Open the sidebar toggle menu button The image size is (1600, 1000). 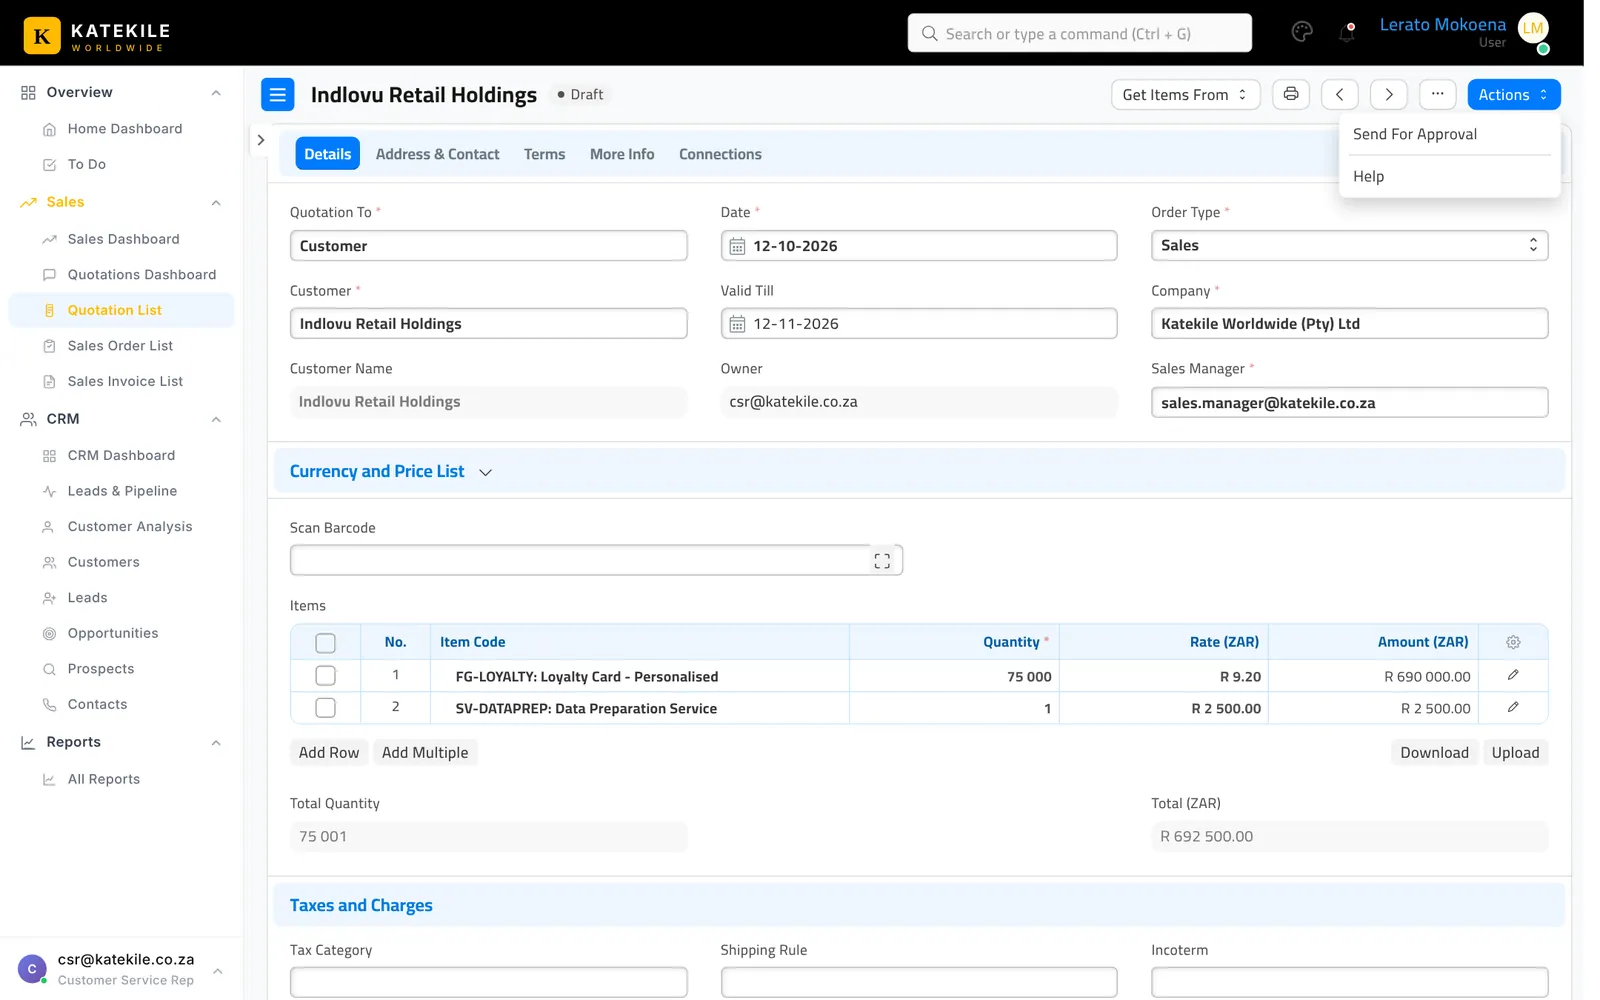[x=278, y=94]
